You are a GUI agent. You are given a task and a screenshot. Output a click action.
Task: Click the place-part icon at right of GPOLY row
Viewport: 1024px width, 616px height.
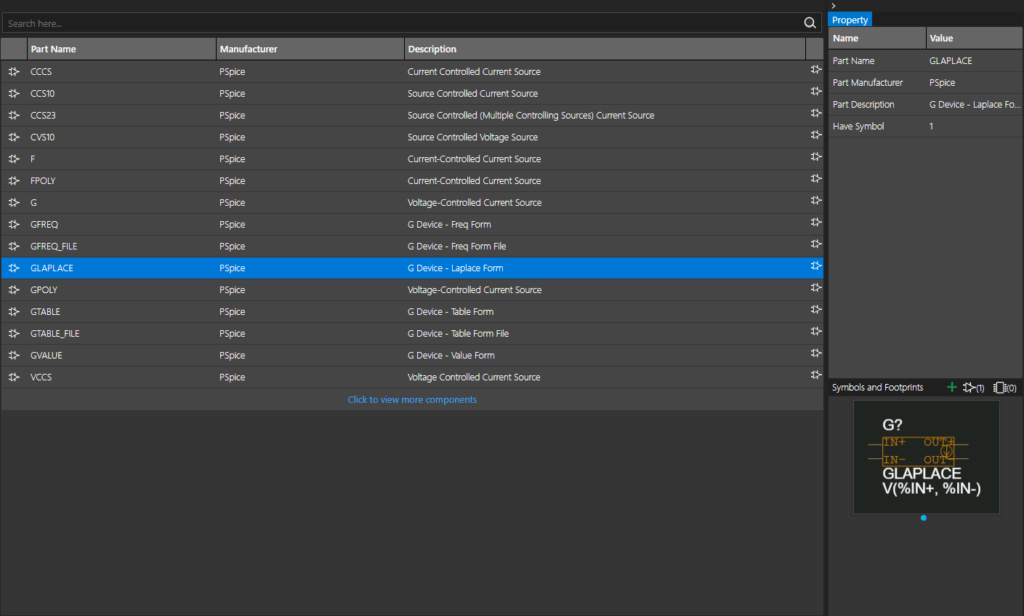tap(816, 287)
